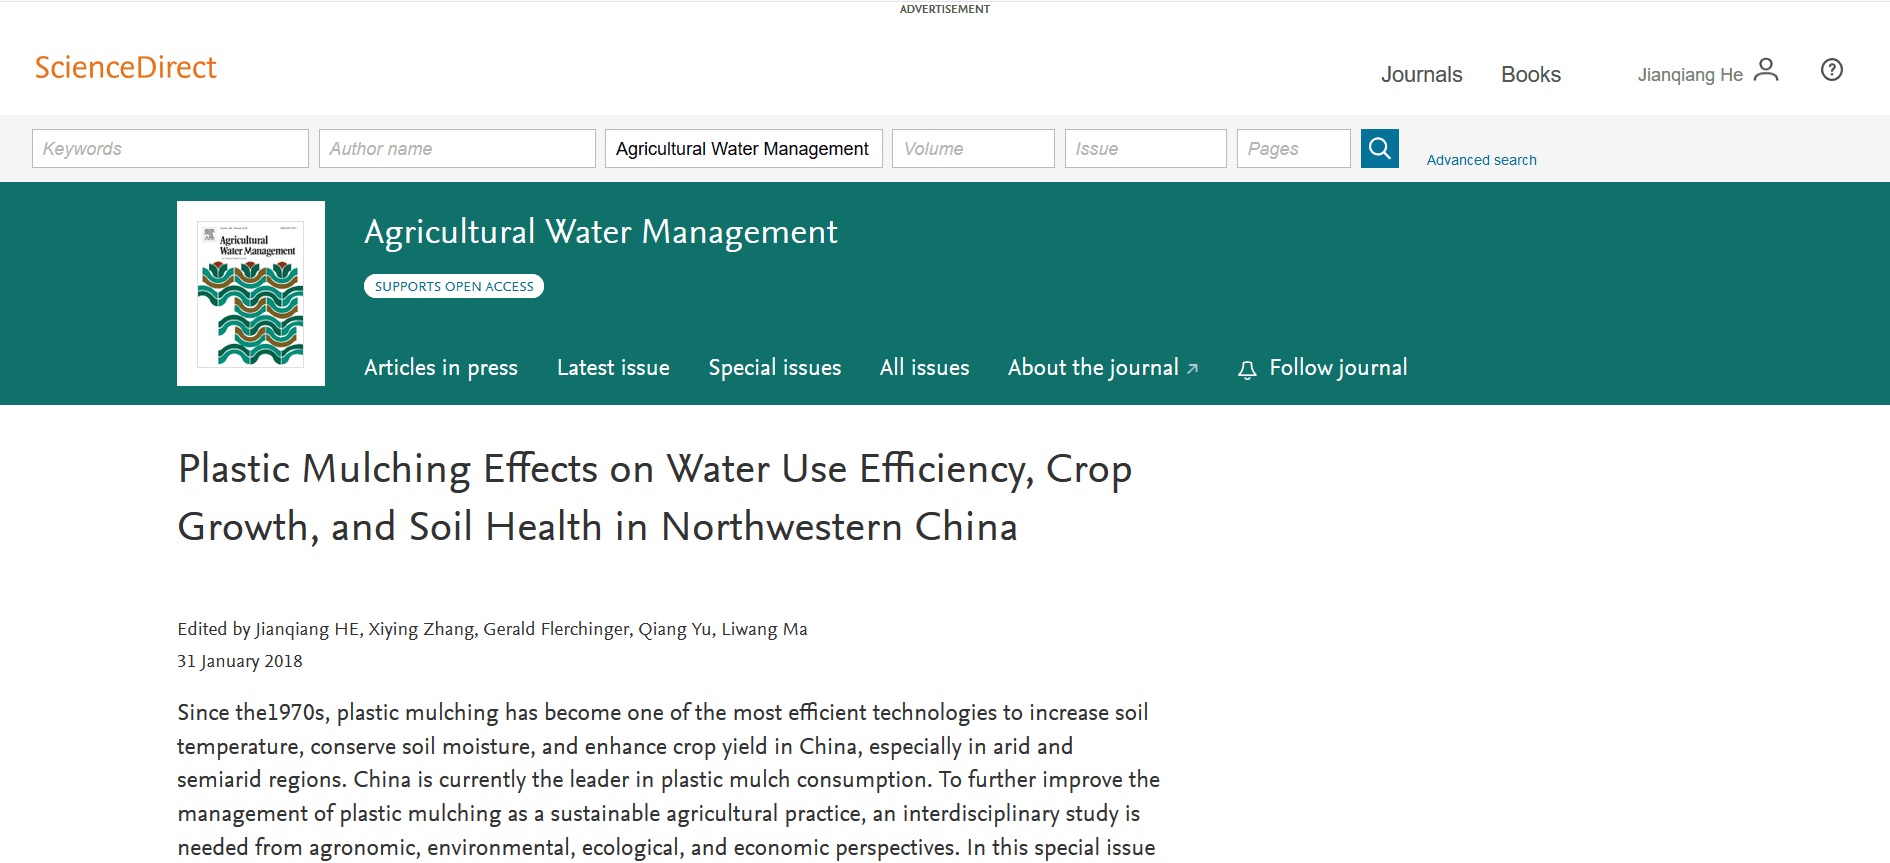Click the bell icon to follow journal
The image size is (1890, 863).
pos(1247,370)
